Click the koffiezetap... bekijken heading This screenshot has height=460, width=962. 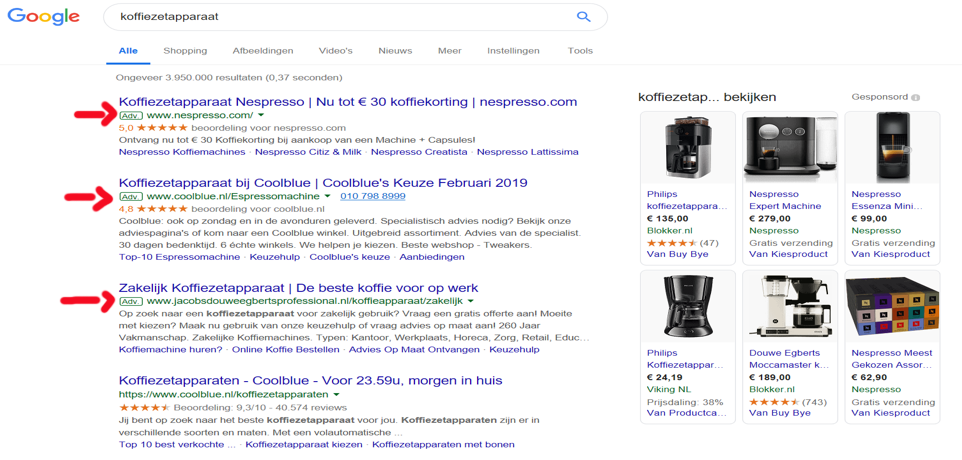pyautogui.click(x=707, y=97)
